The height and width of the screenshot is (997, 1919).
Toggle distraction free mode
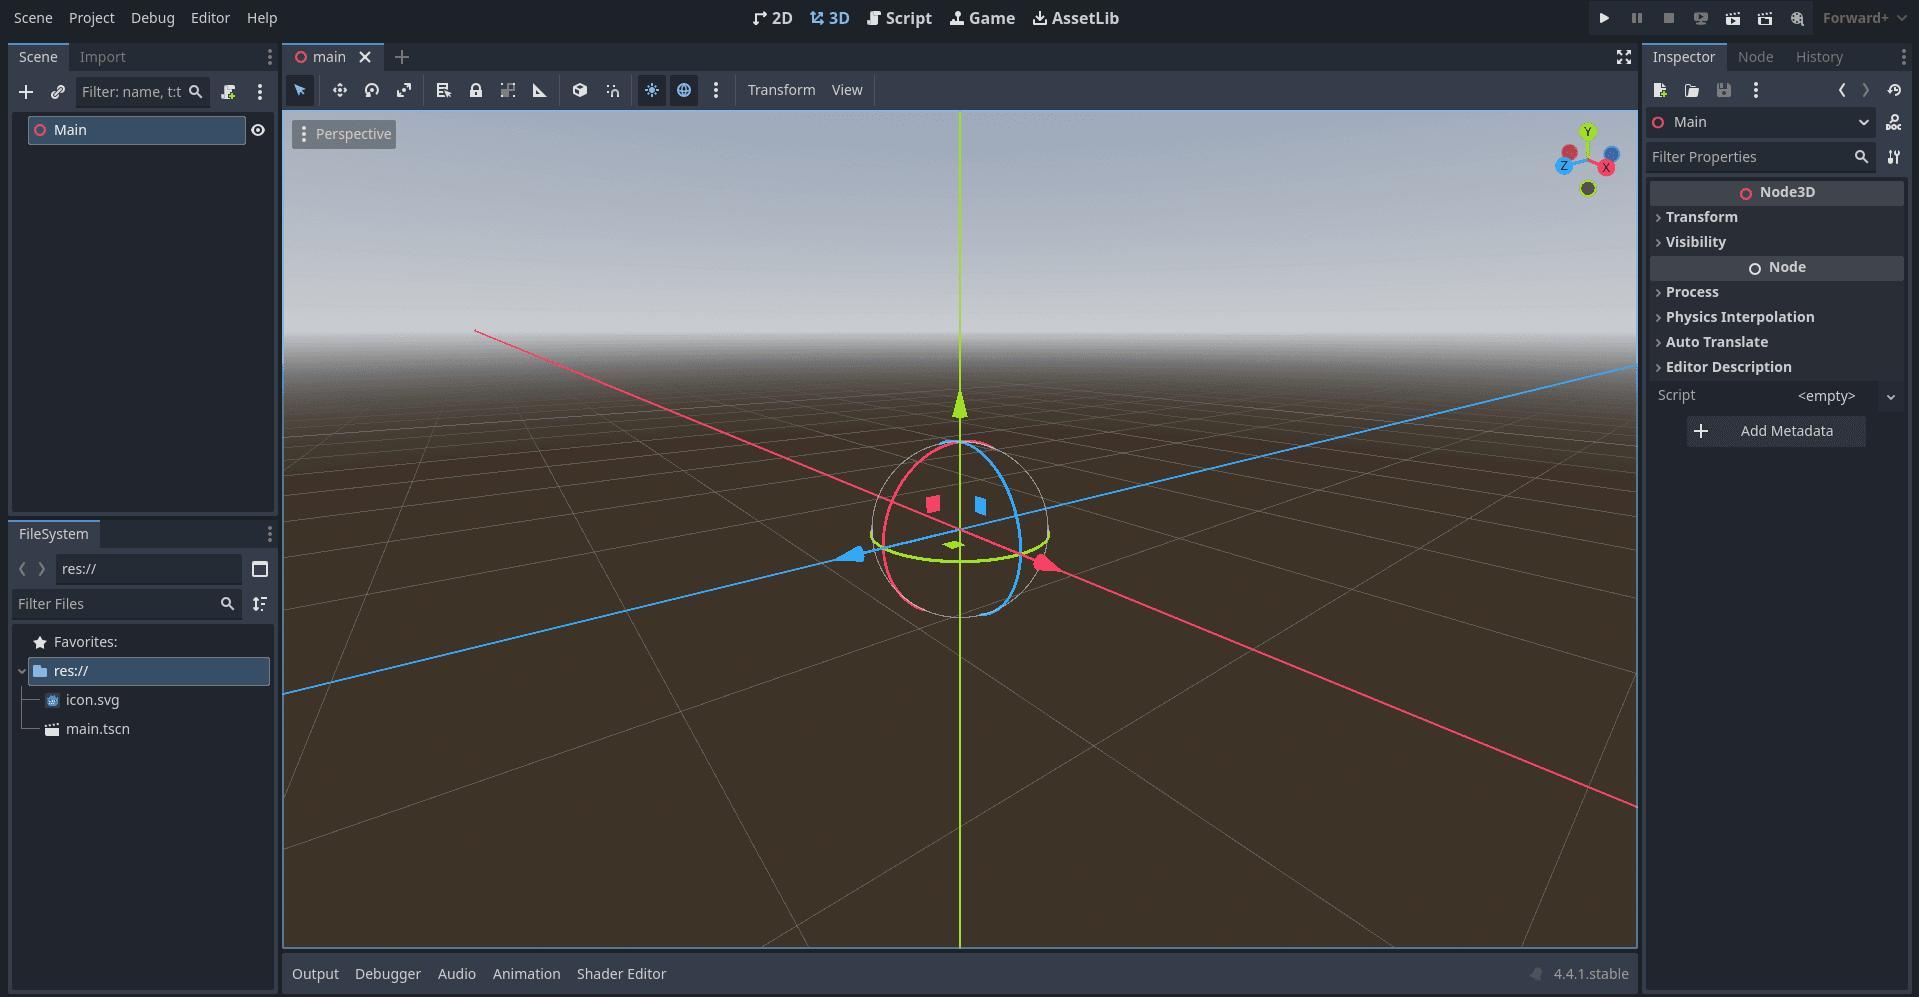1624,57
